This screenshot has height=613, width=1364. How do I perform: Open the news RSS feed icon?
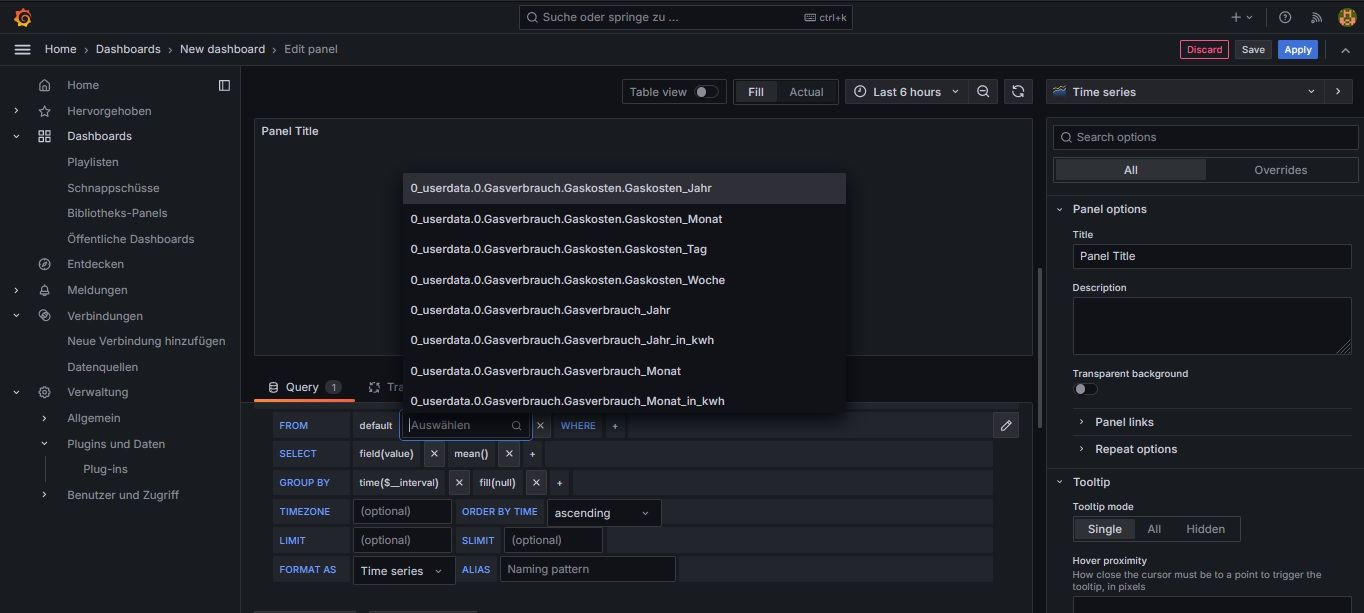(x=1316, y=17)
